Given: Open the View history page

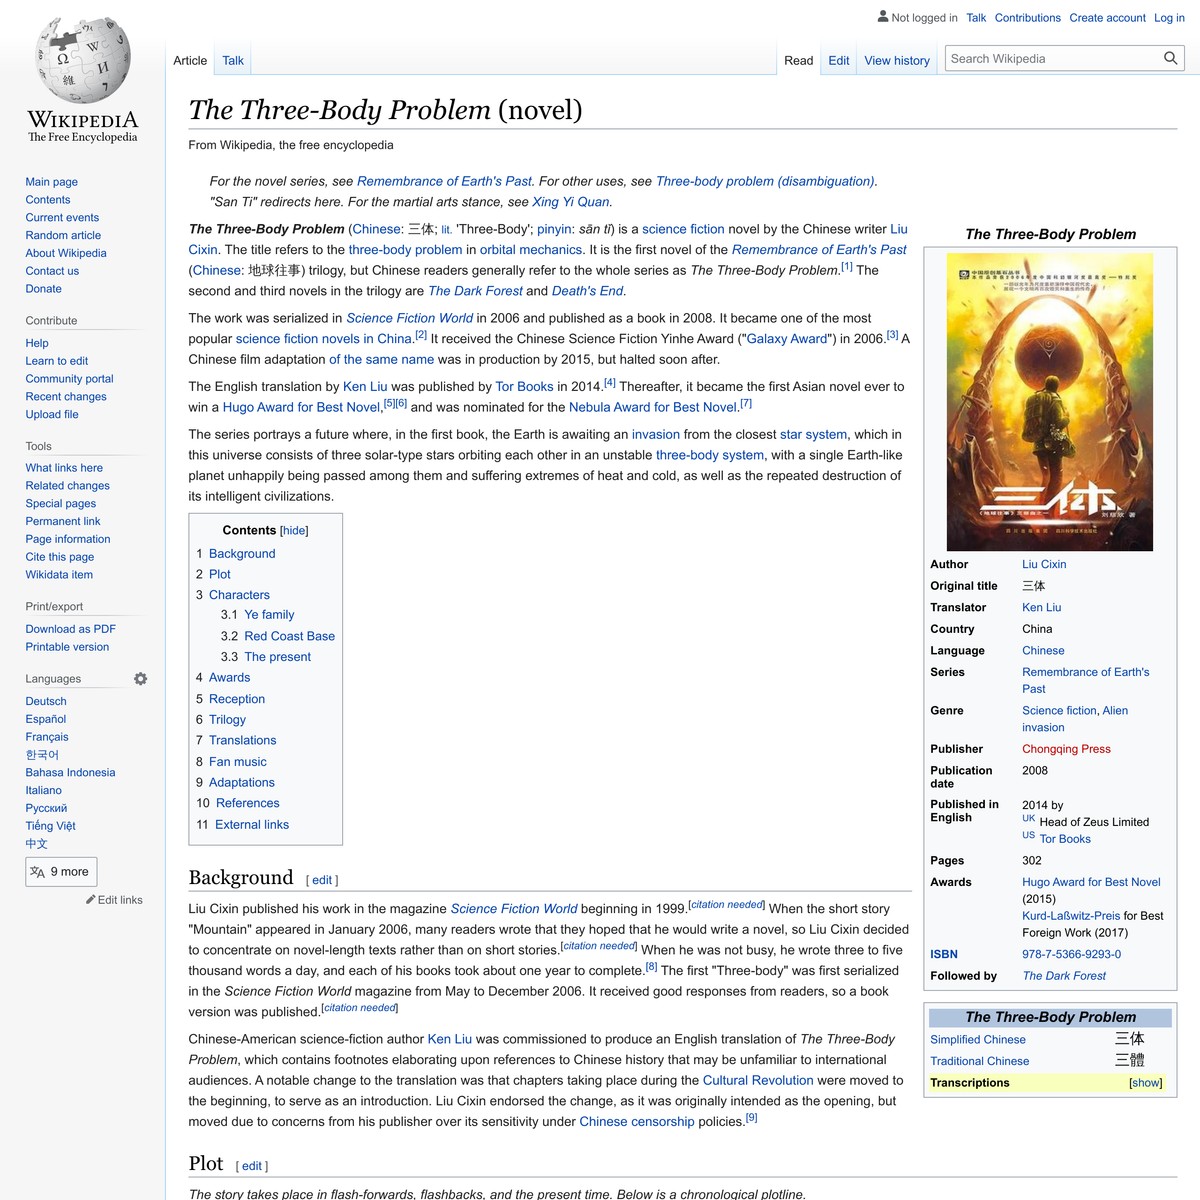Looking at the screenshot, I should click(x=896, y=60).
